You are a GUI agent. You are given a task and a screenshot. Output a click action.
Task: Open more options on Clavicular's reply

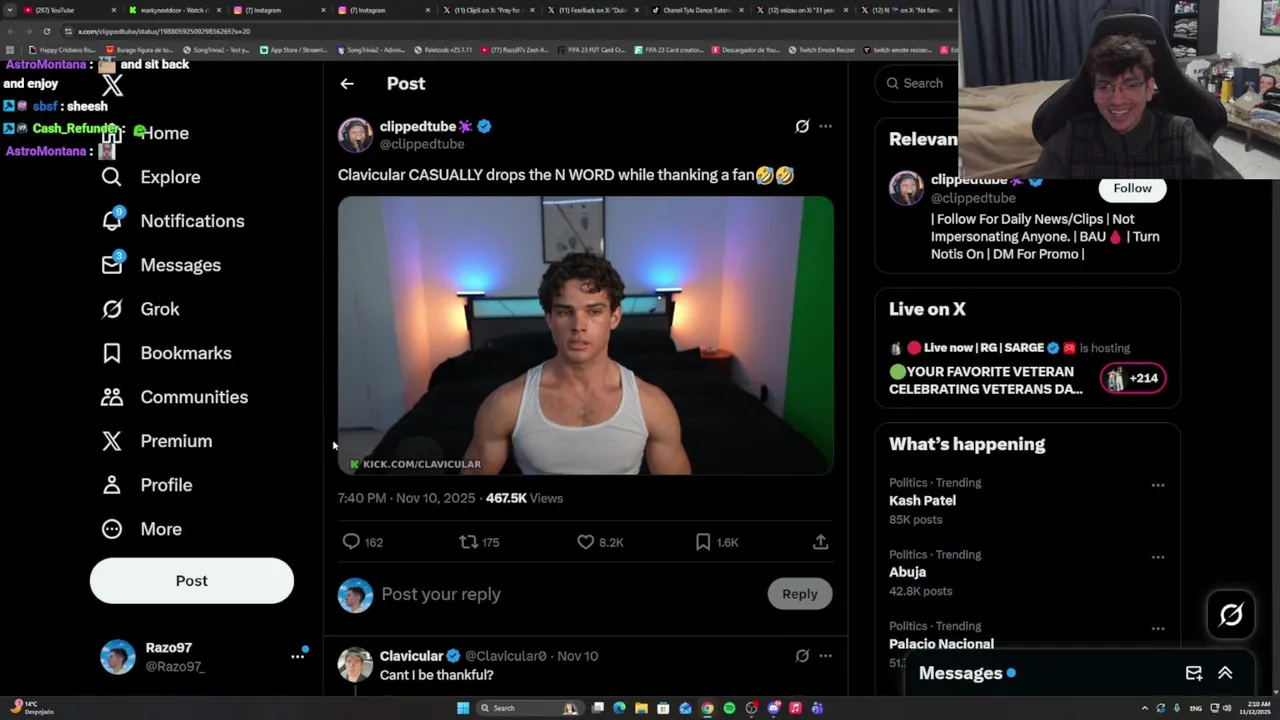[825, 656]
